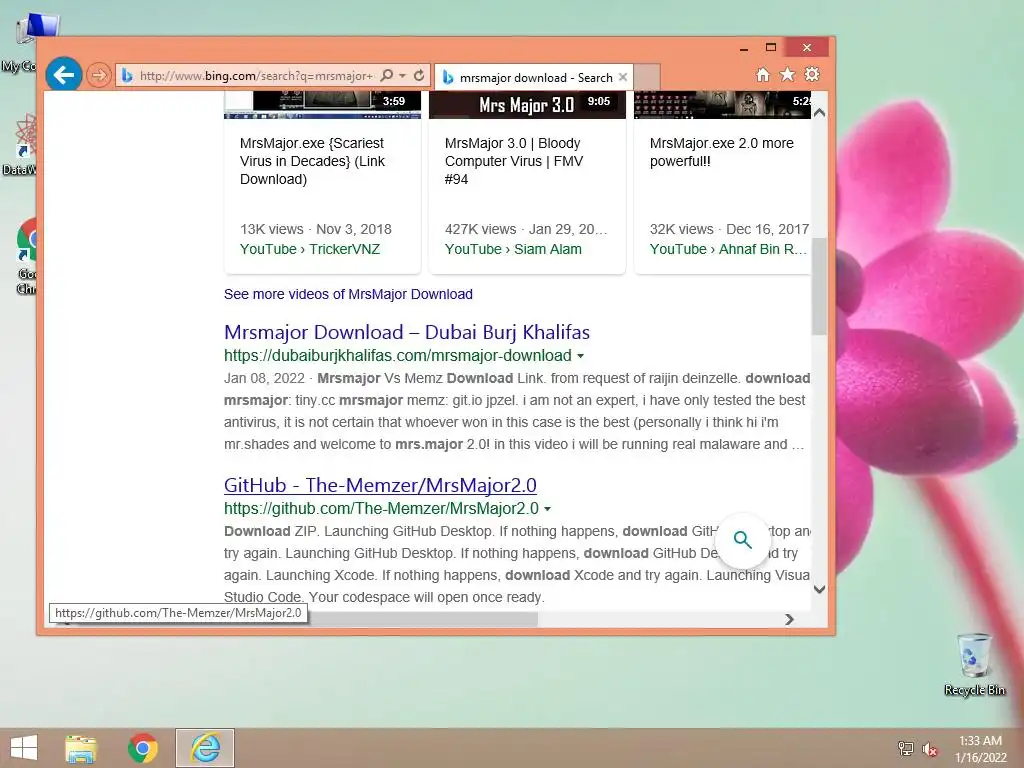Click 'YouTube › TrickerVNZ' source link
Viewport: 1024px width, 768px height.
(310, 249)
